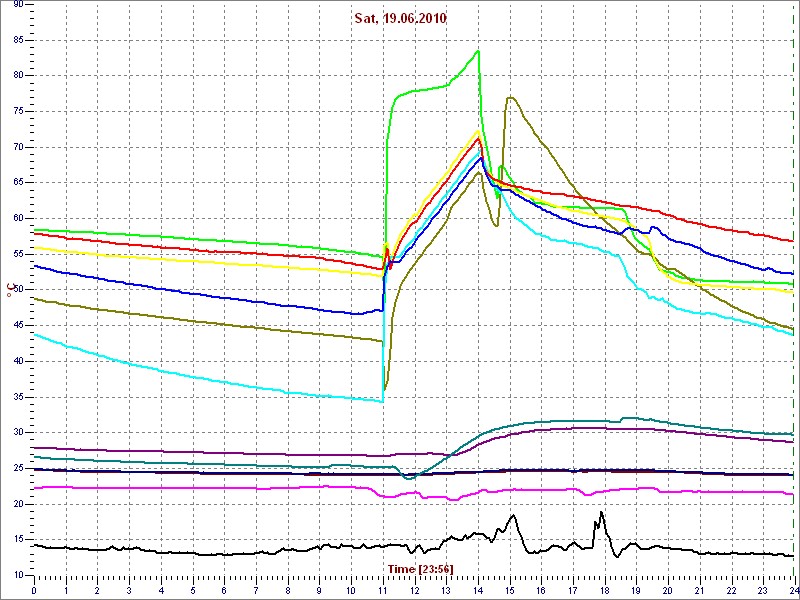The image size is (800, 600).
Task: Select the '30' temperature axis label
Action: [x=17, y=433]
